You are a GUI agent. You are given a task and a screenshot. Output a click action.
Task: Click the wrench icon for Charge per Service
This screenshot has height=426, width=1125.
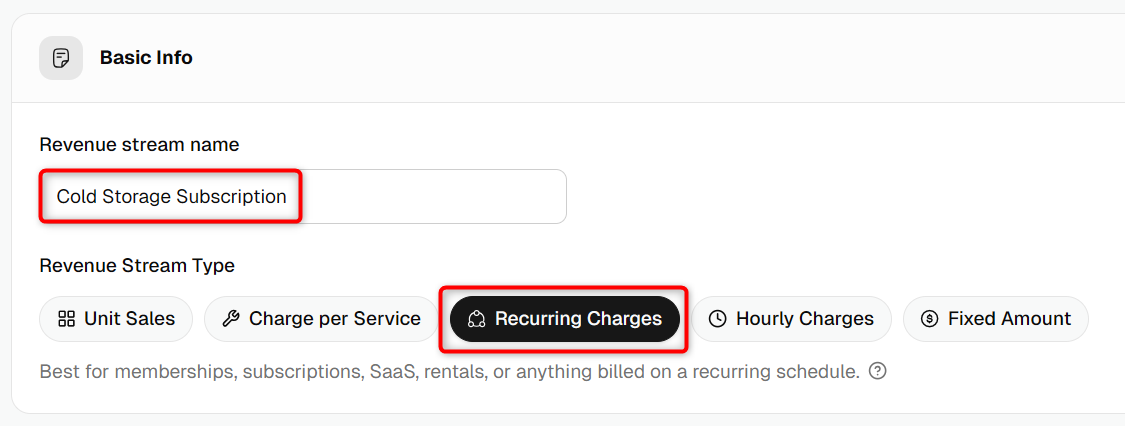[231, 319]
